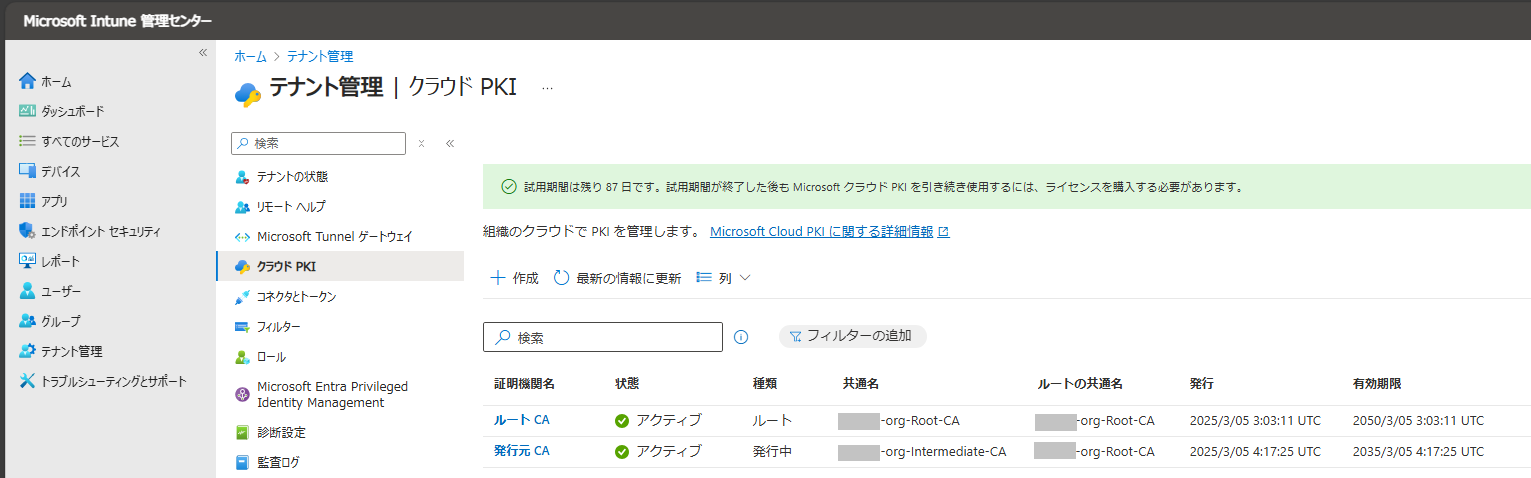Focus the CA list 検索 field
Screen dimensions: 1531x478
[603, 337]
